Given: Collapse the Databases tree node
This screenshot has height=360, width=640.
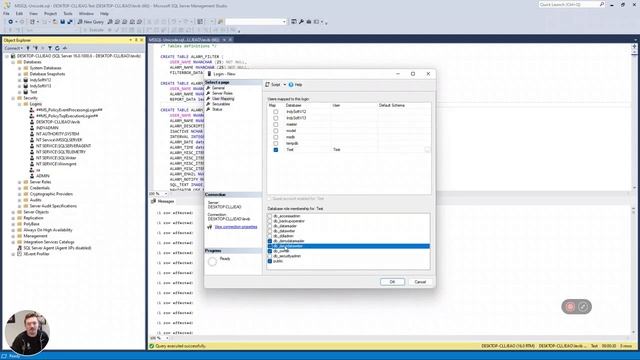Looking at the screenshot, I should click(13, 62).
